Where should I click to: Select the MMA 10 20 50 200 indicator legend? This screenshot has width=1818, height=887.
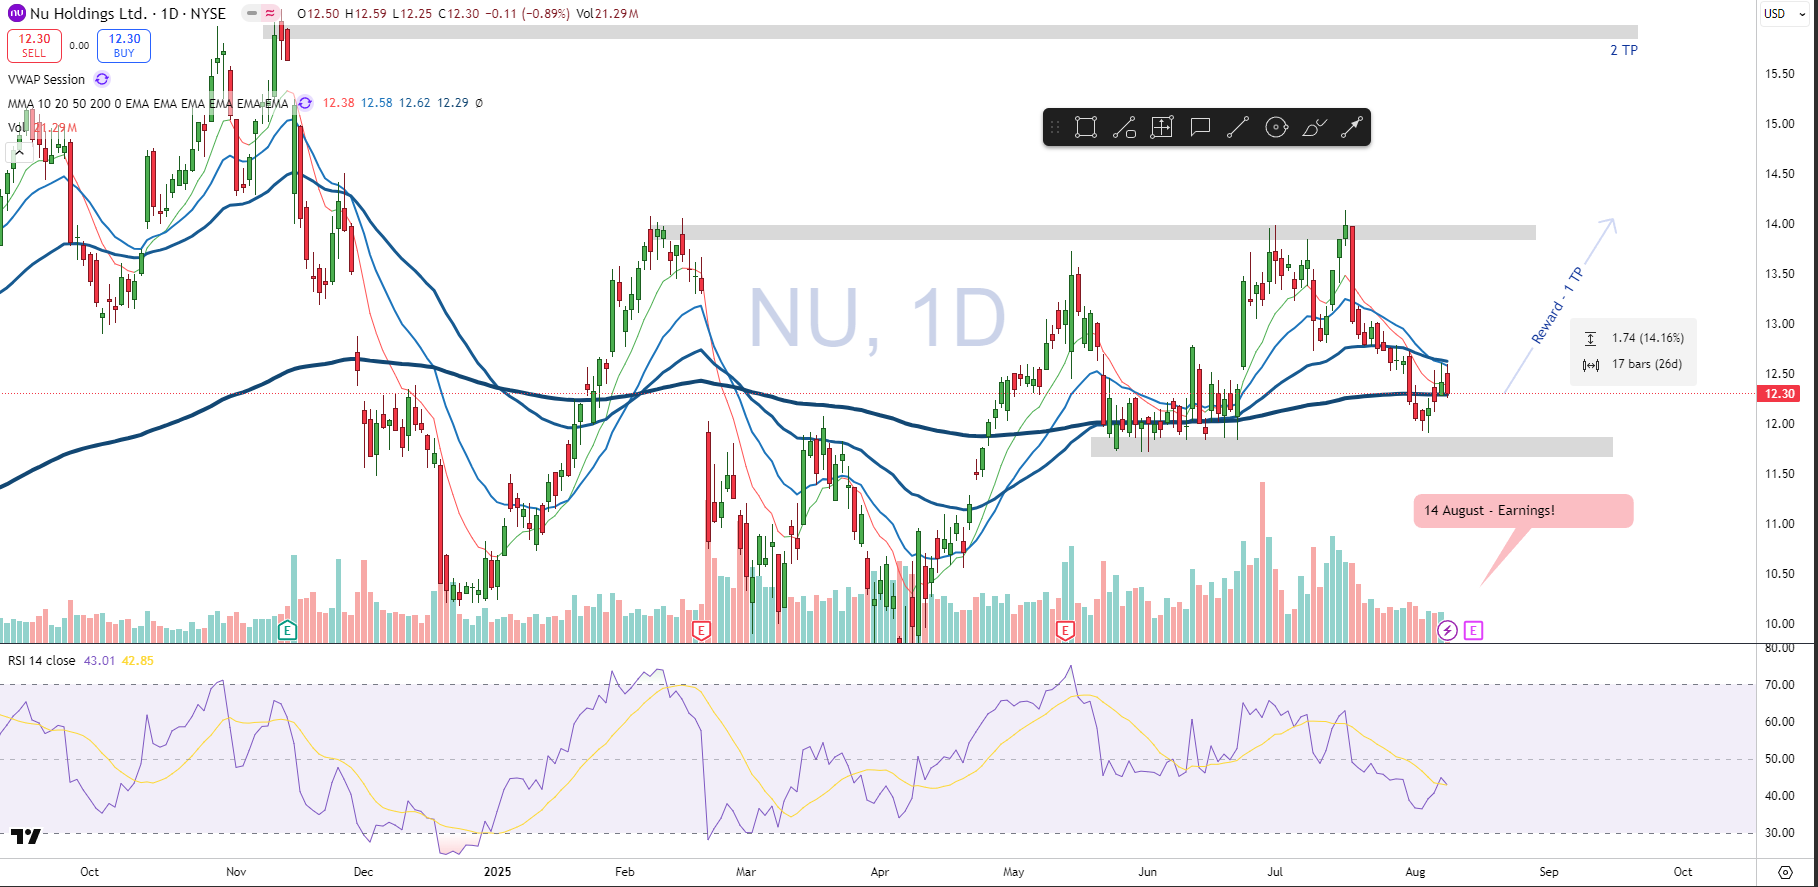coord(148,103)
